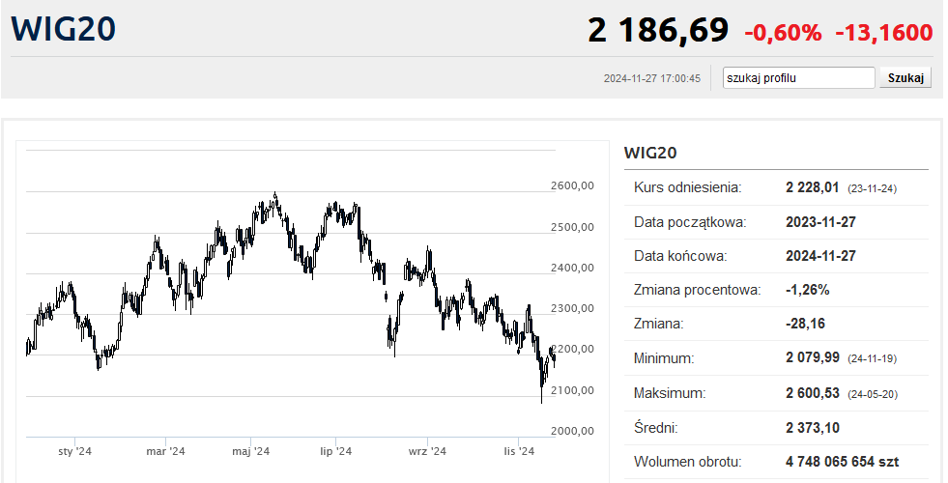This screenshot has height=483, width=948.
Task: Click the 2024-11-27 17:00:45 timestamp
Action: (652, 78)
